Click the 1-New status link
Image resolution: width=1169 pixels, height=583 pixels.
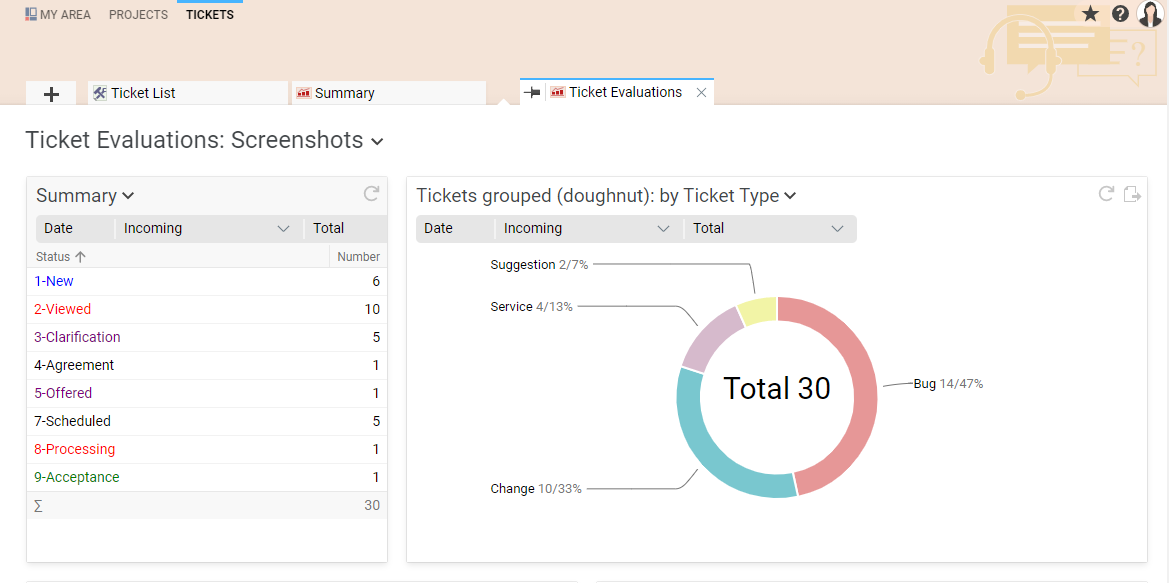point(54,281)
